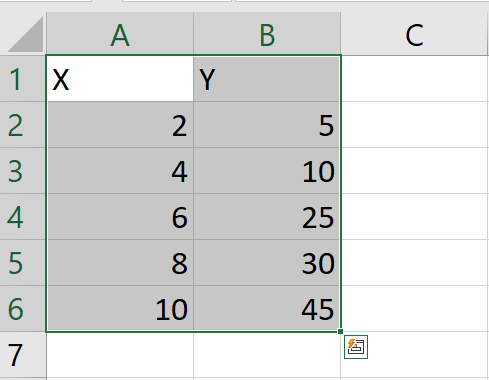
Task: Click cell B5 containing 30
Action: click(x=267, y=263)
